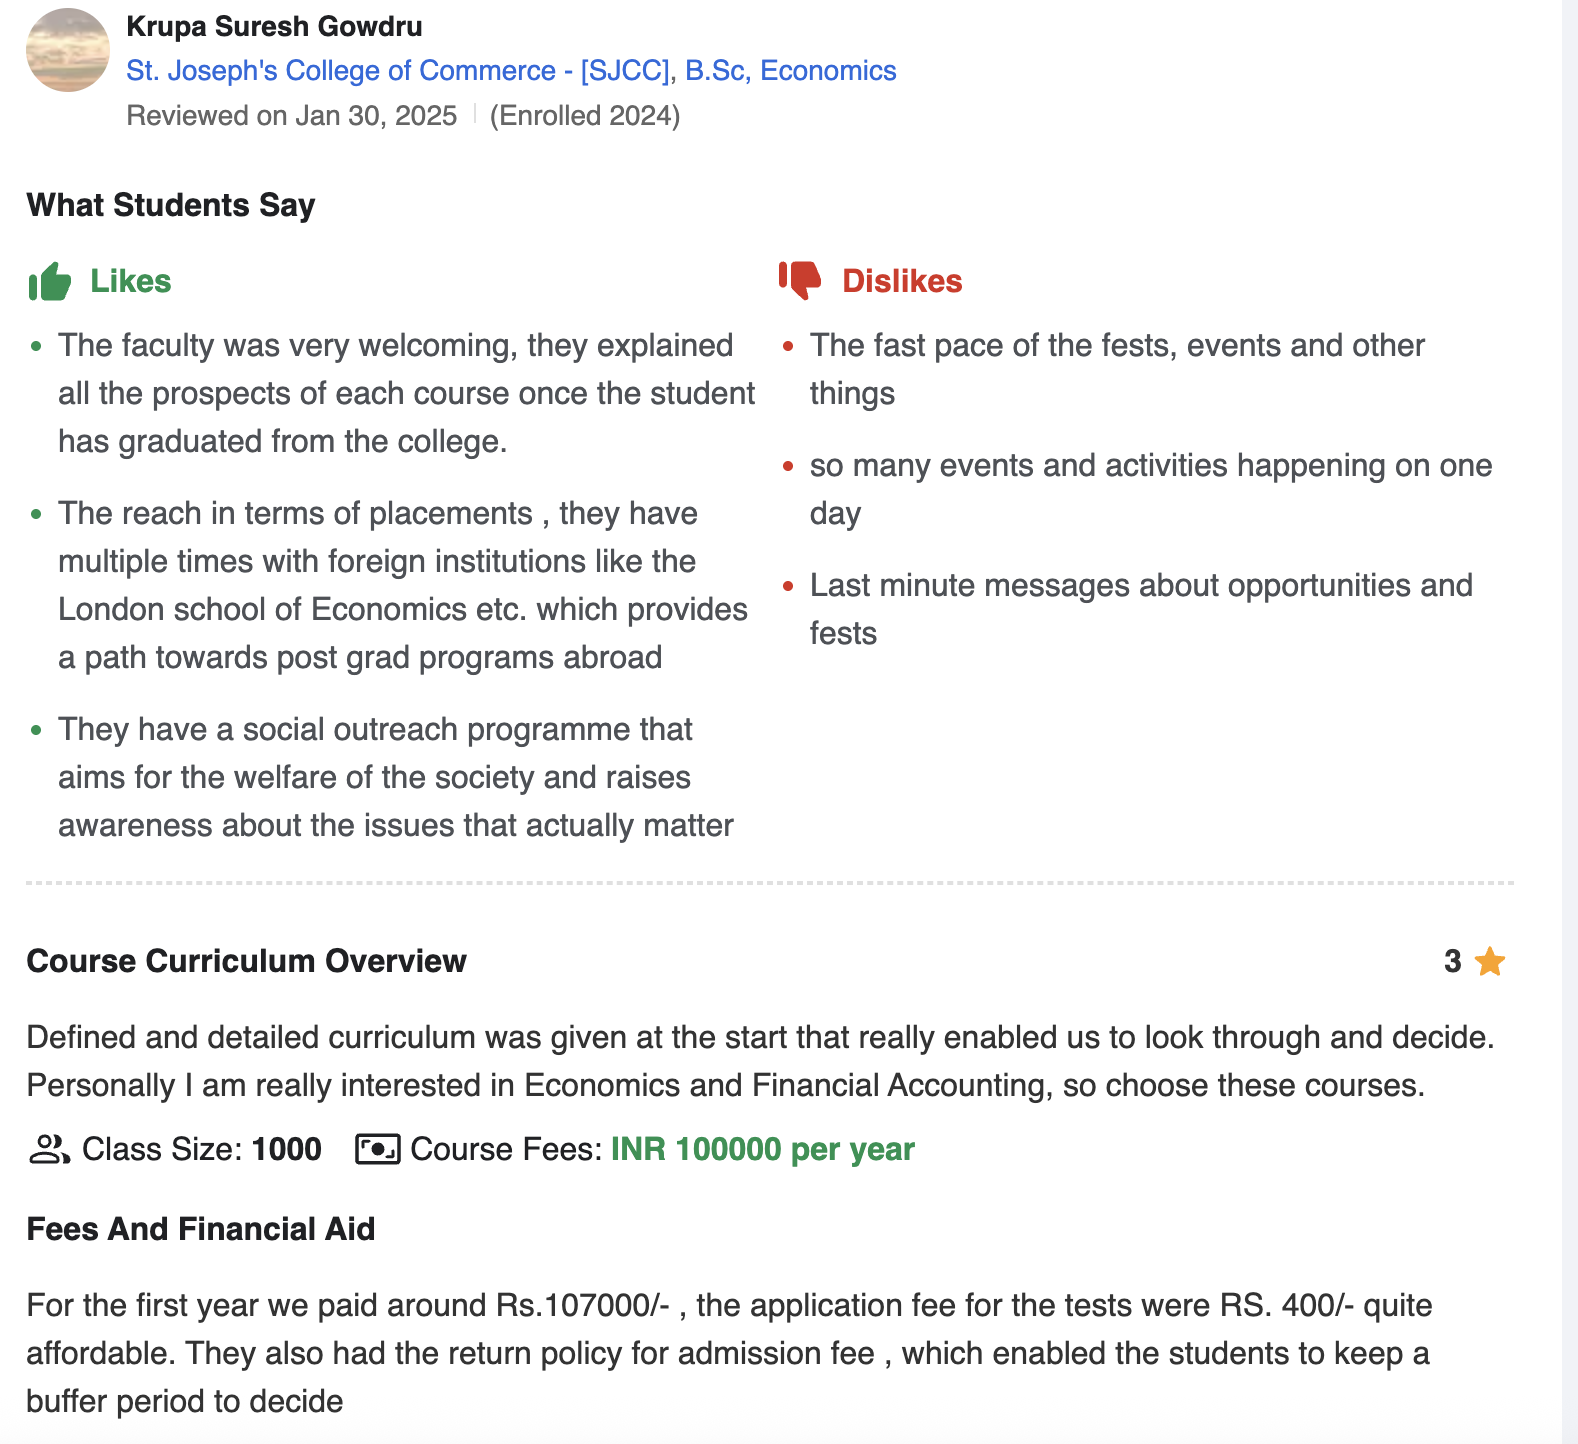This screenshot has width=1578, height=1444.
Task: Click the Course Fees card icon
Action: tap(376, 1149)
